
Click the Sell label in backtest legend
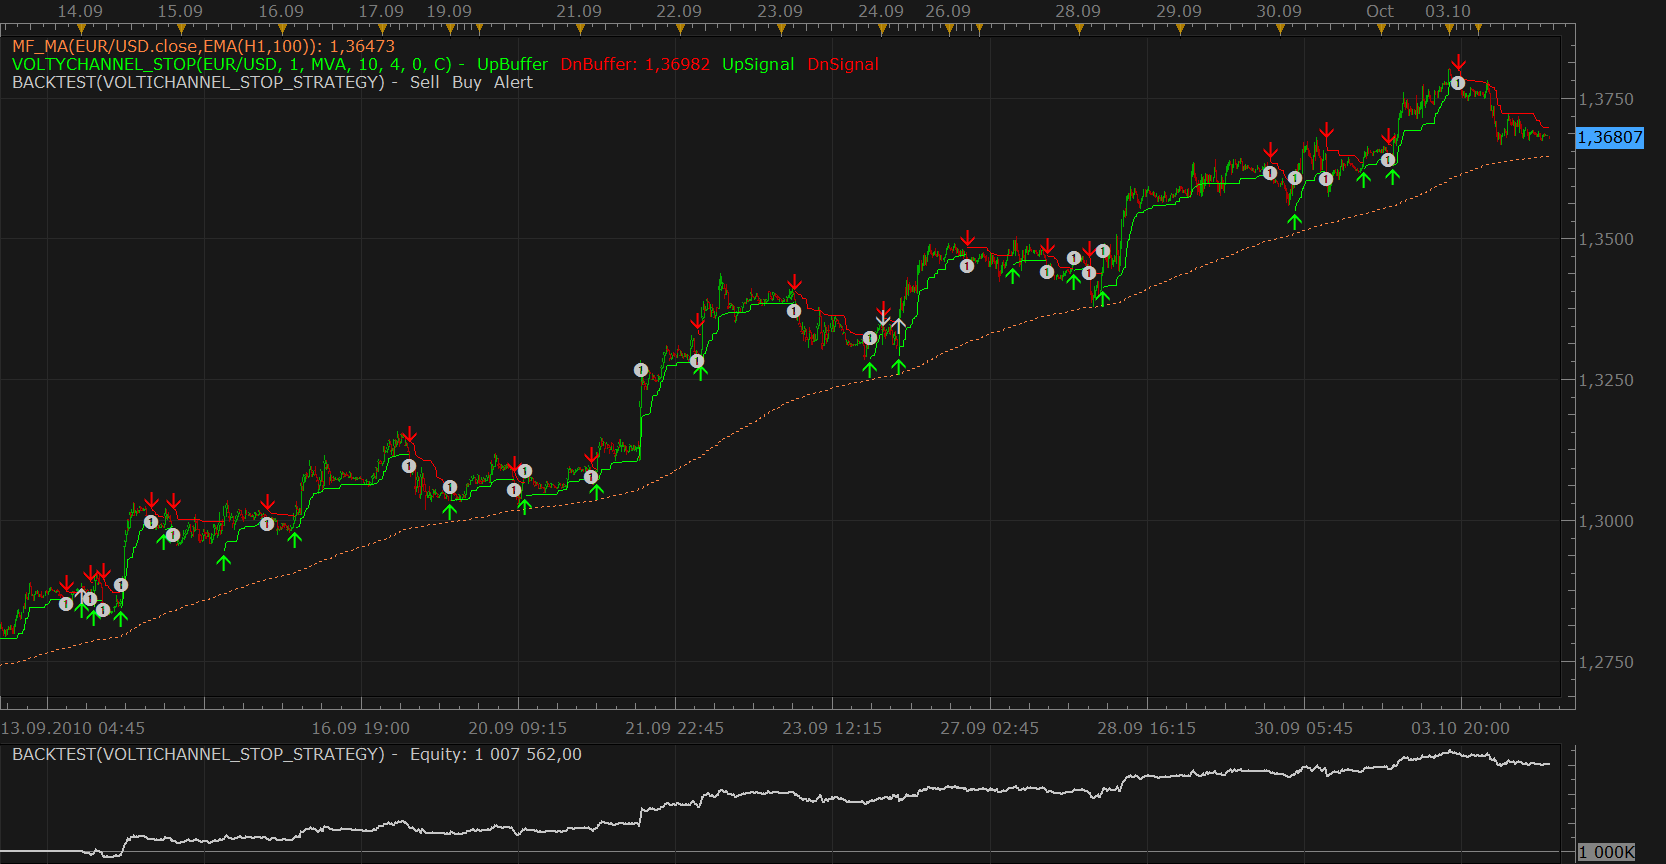coord(424,82)
